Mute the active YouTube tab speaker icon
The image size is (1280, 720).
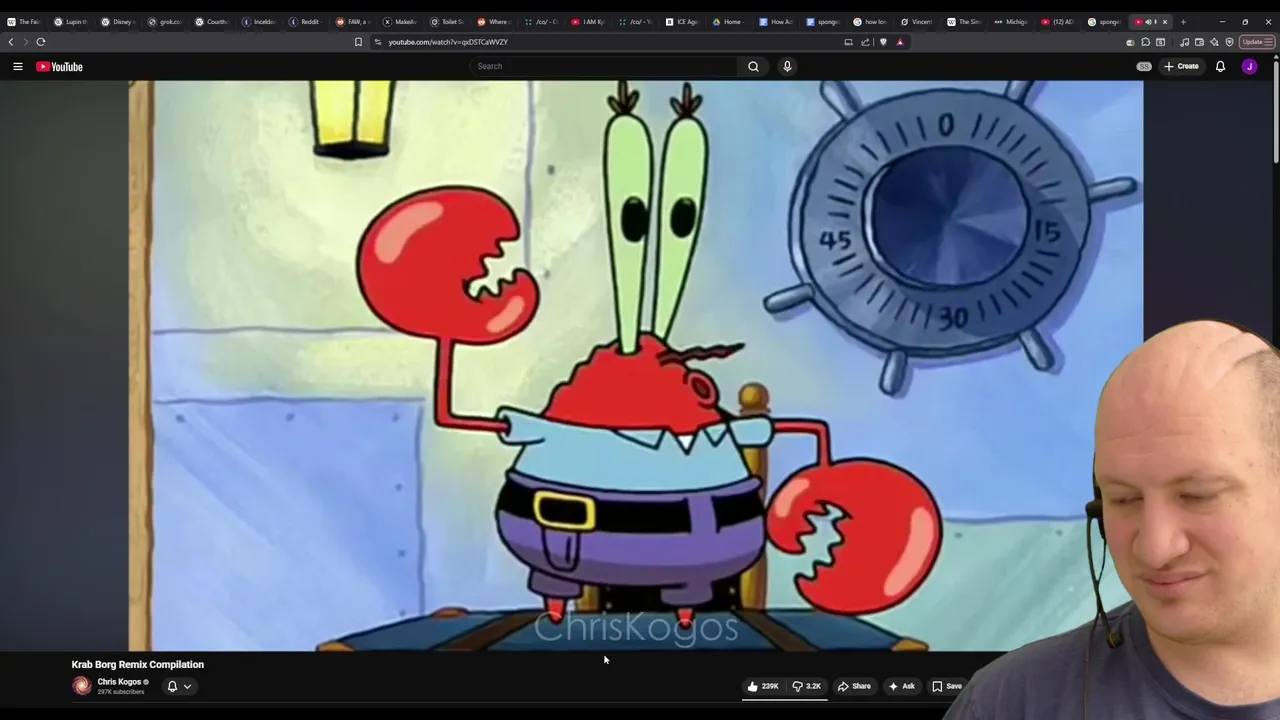point(1148,22)
